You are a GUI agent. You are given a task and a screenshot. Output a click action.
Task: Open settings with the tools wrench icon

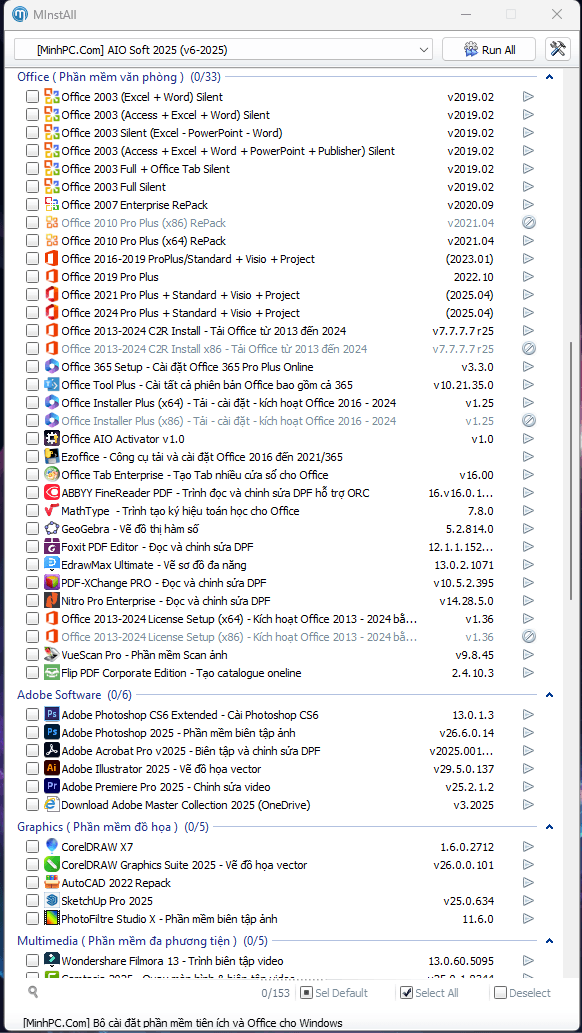coord(558,49)
